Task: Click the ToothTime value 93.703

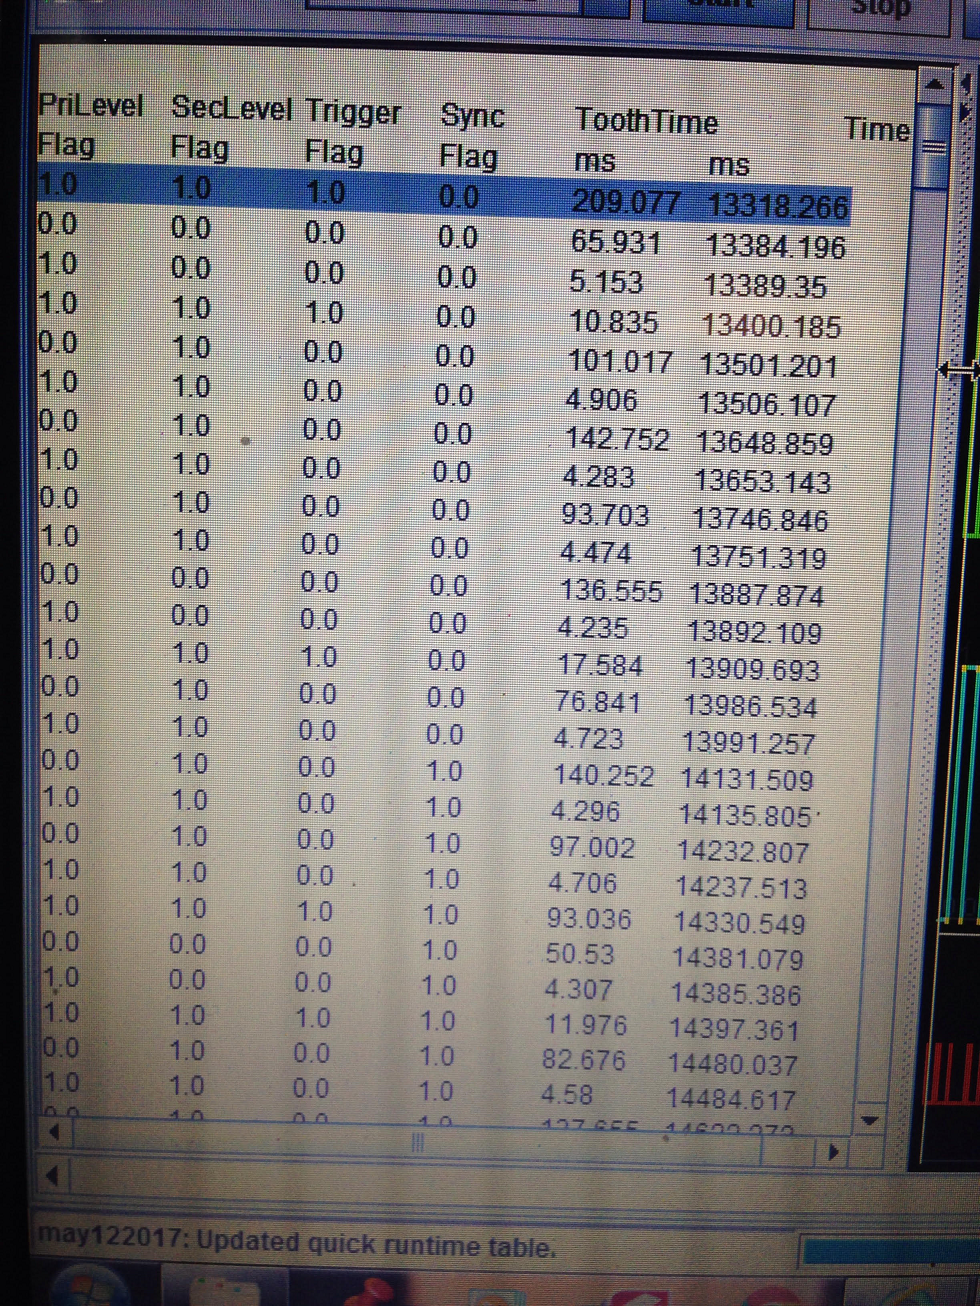Action: pos(606,515)
